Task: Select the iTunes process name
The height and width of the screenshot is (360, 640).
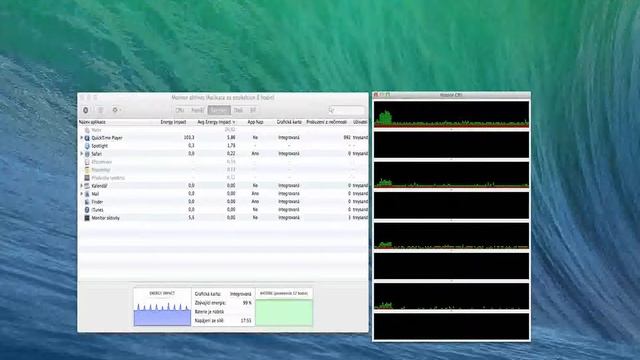Action: [x=98, y=210]
